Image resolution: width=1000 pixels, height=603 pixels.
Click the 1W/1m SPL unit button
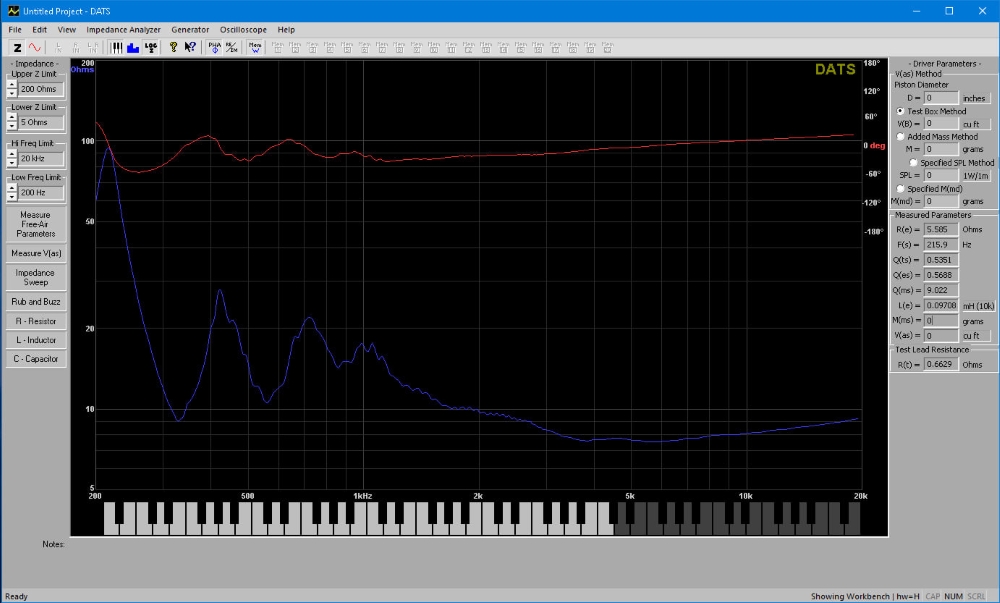pos(975,175)
